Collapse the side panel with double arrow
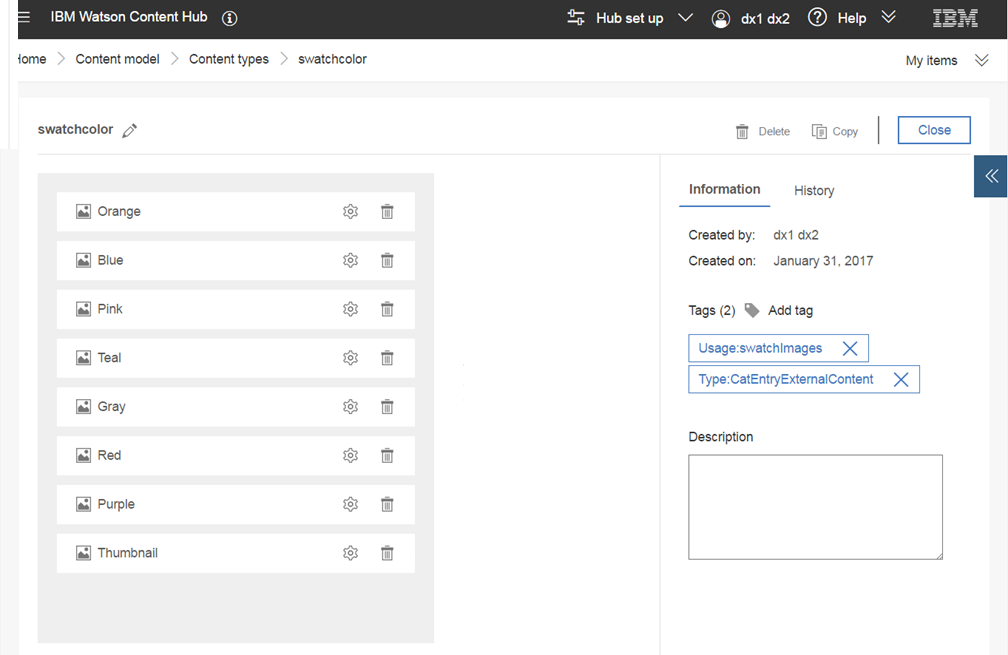Screen dimensions: 1008x655 tap(991, 176)
